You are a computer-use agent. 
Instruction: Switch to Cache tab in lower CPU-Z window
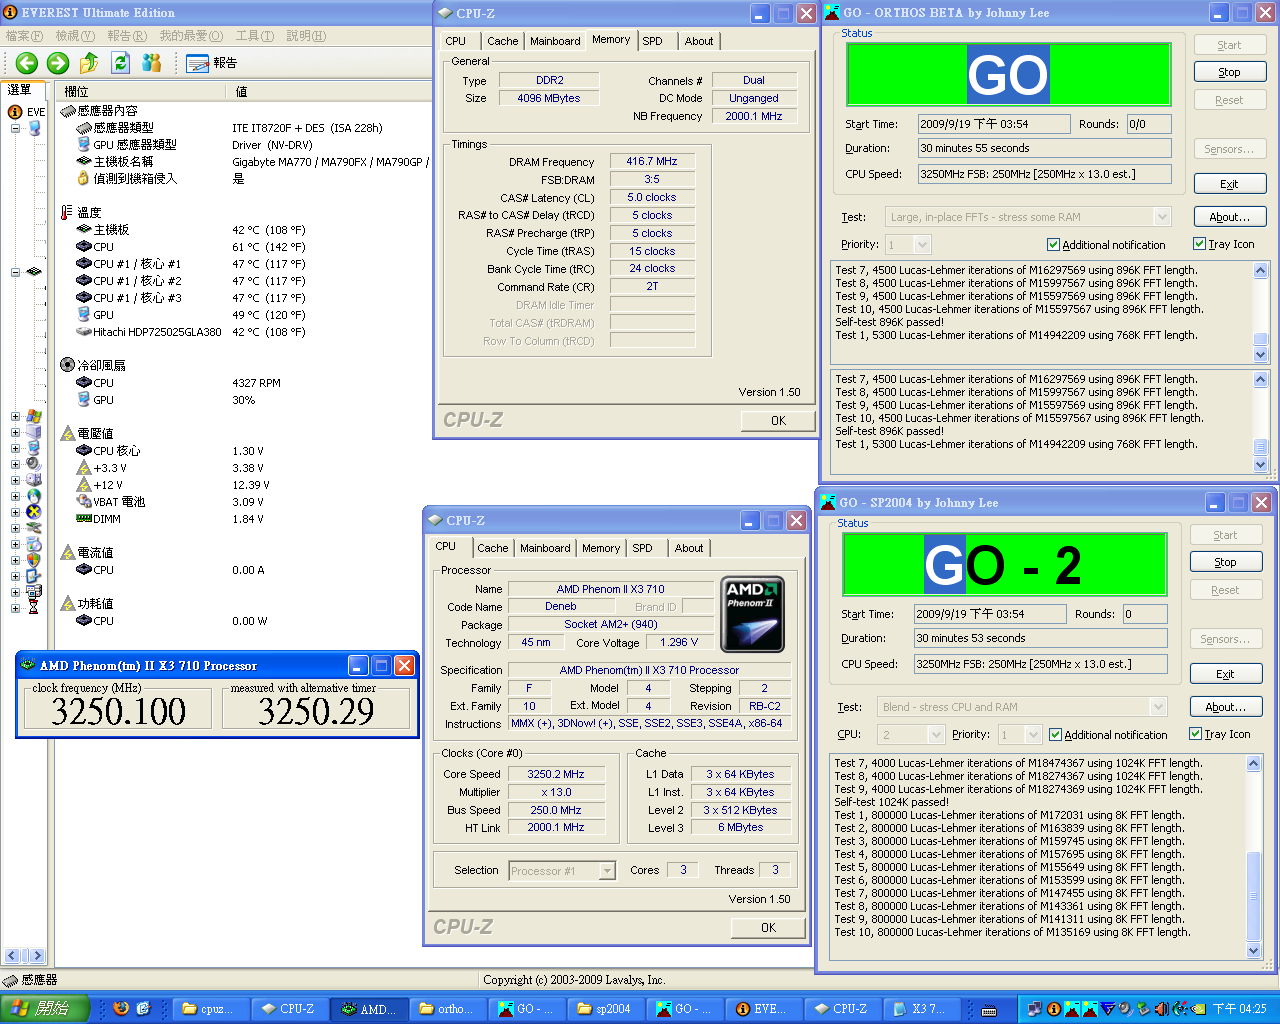tap(492, 548)
